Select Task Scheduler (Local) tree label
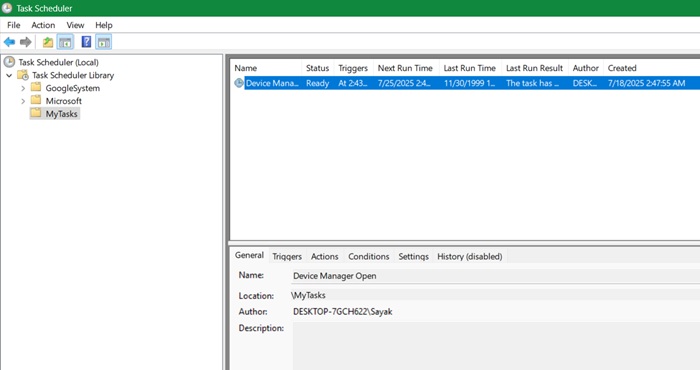Image resolution: width=700 pixels, height=370 pixels. coord(58,62)
